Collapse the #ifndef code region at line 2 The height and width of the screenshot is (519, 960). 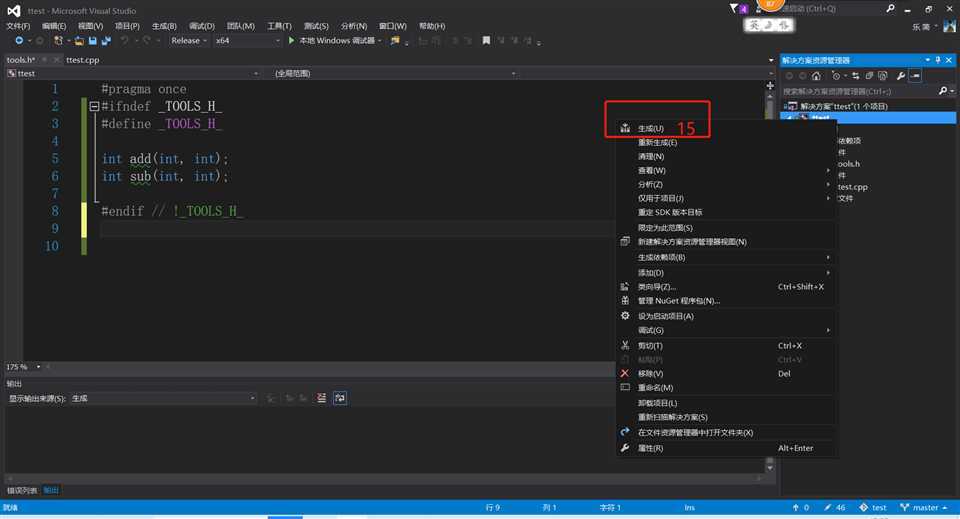tap(94, 106)
